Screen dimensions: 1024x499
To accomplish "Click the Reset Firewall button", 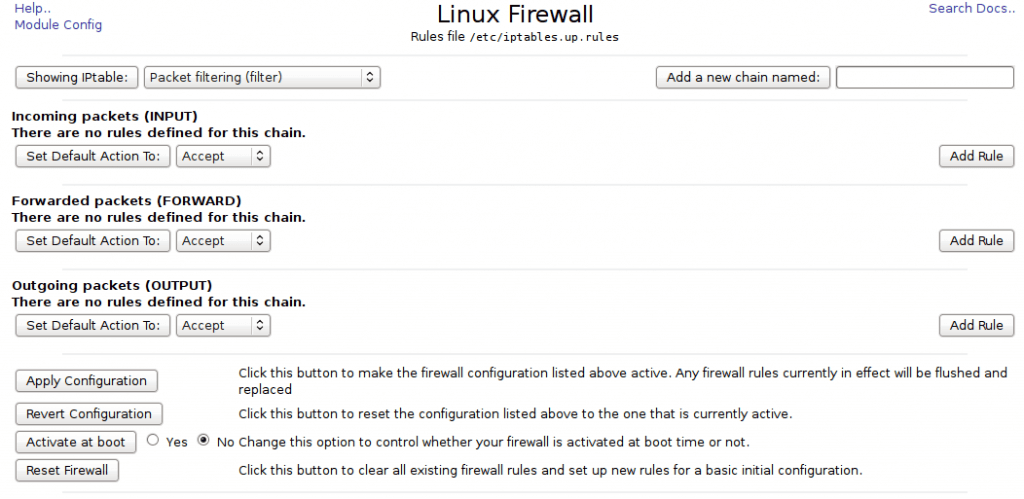I will pos(68,470).
